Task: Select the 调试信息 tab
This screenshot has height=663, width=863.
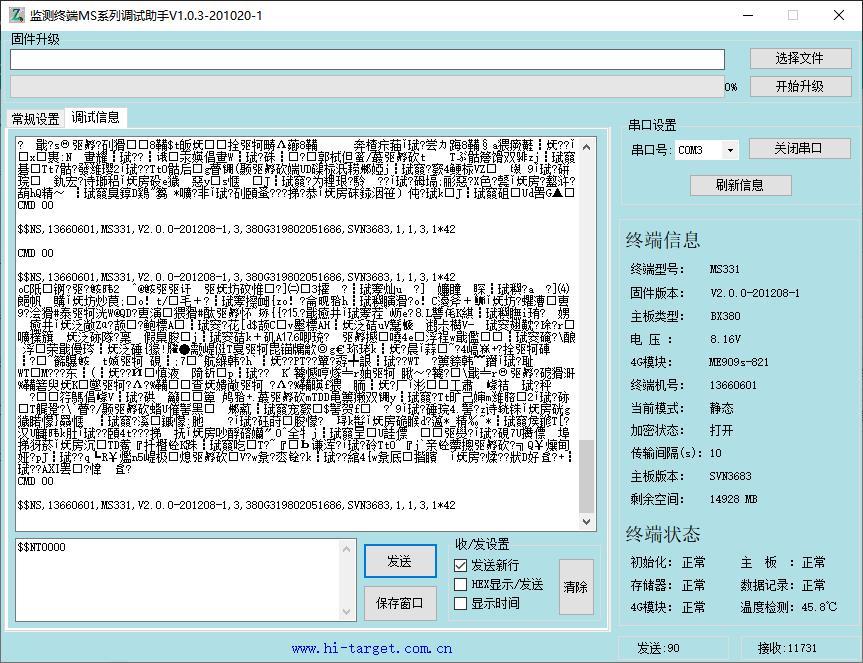Action: pyautogui.click(x=94, y=118)
